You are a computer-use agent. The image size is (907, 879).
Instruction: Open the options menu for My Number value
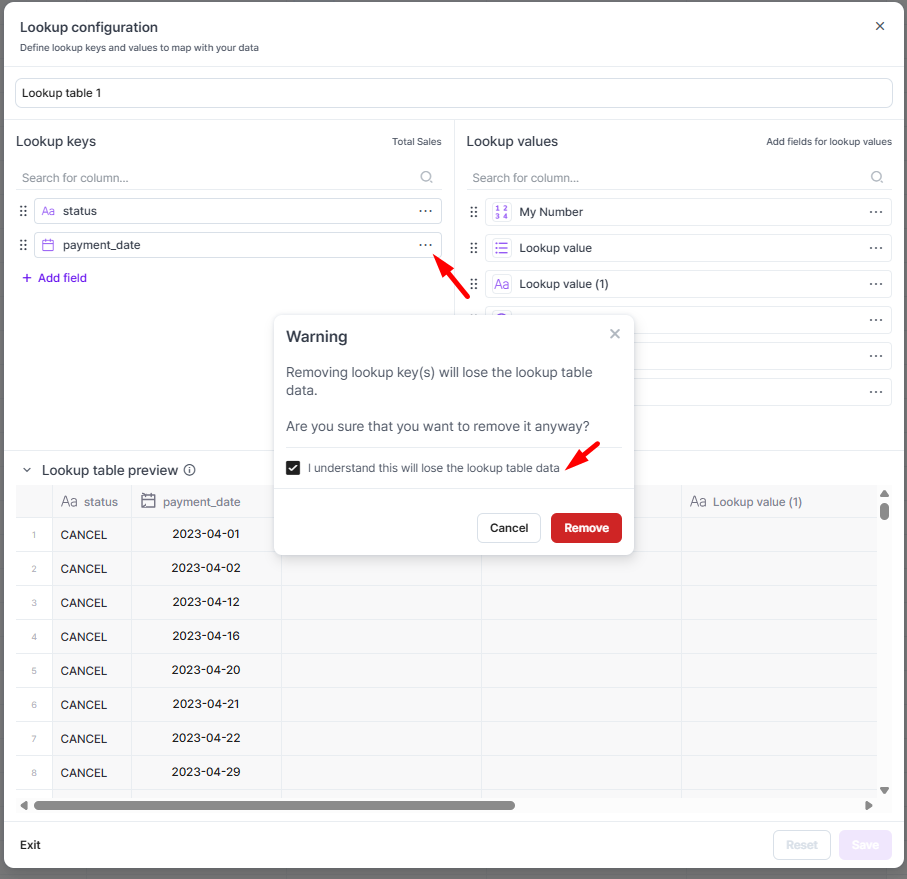[x=876, y=212]
